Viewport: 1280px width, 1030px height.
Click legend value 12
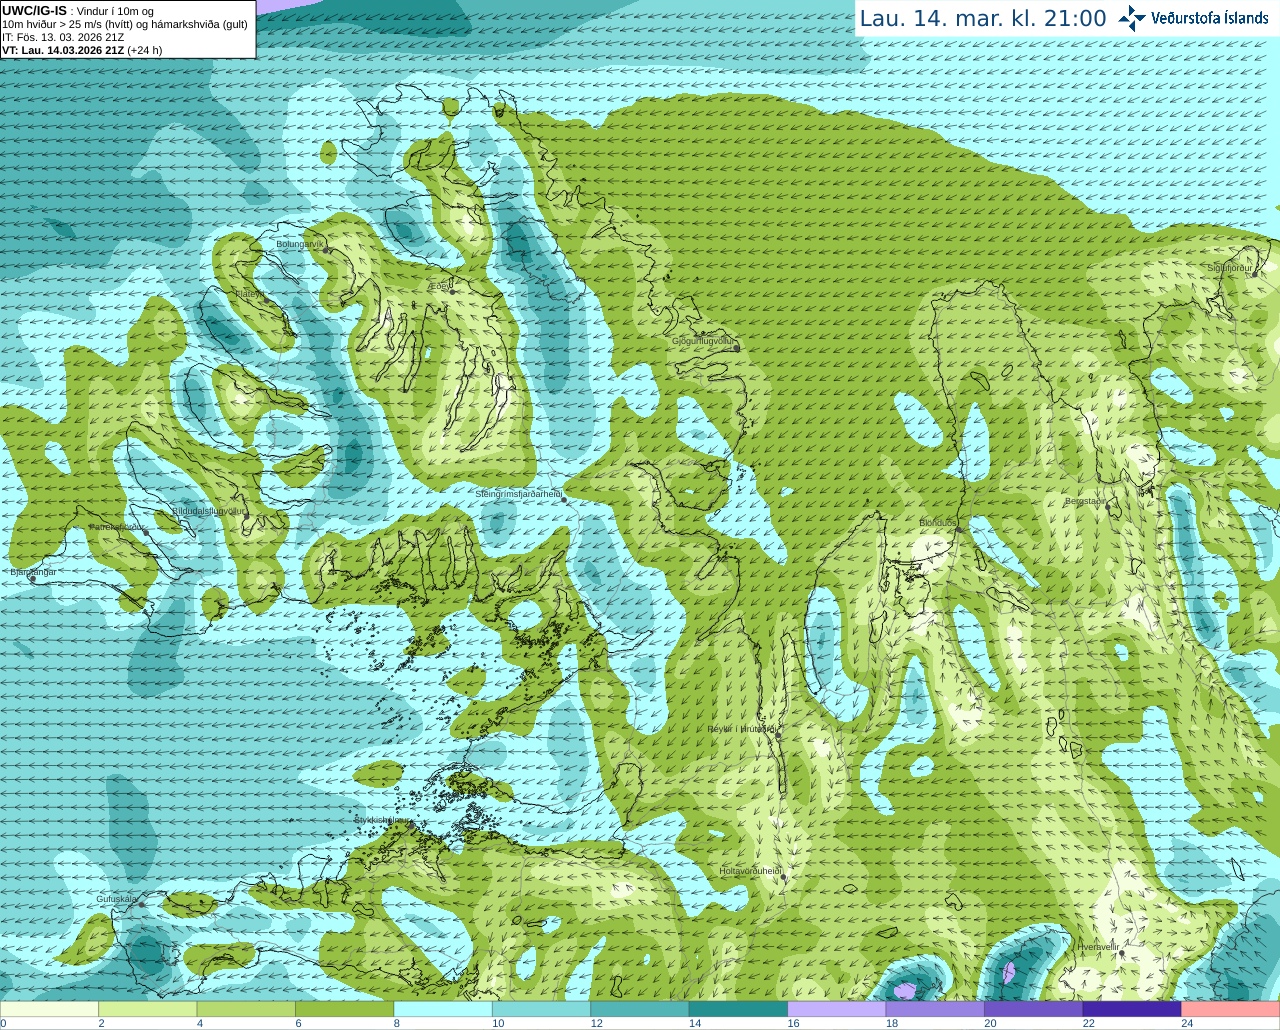tap(596, 1023)
